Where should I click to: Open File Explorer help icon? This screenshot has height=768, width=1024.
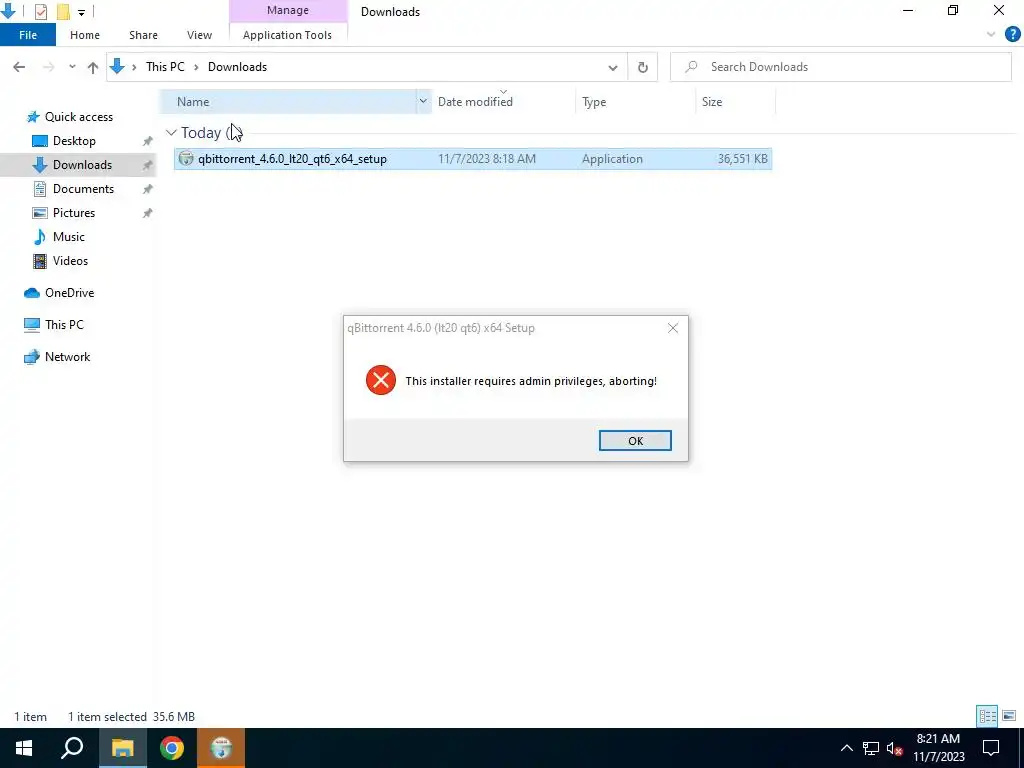1012,34
